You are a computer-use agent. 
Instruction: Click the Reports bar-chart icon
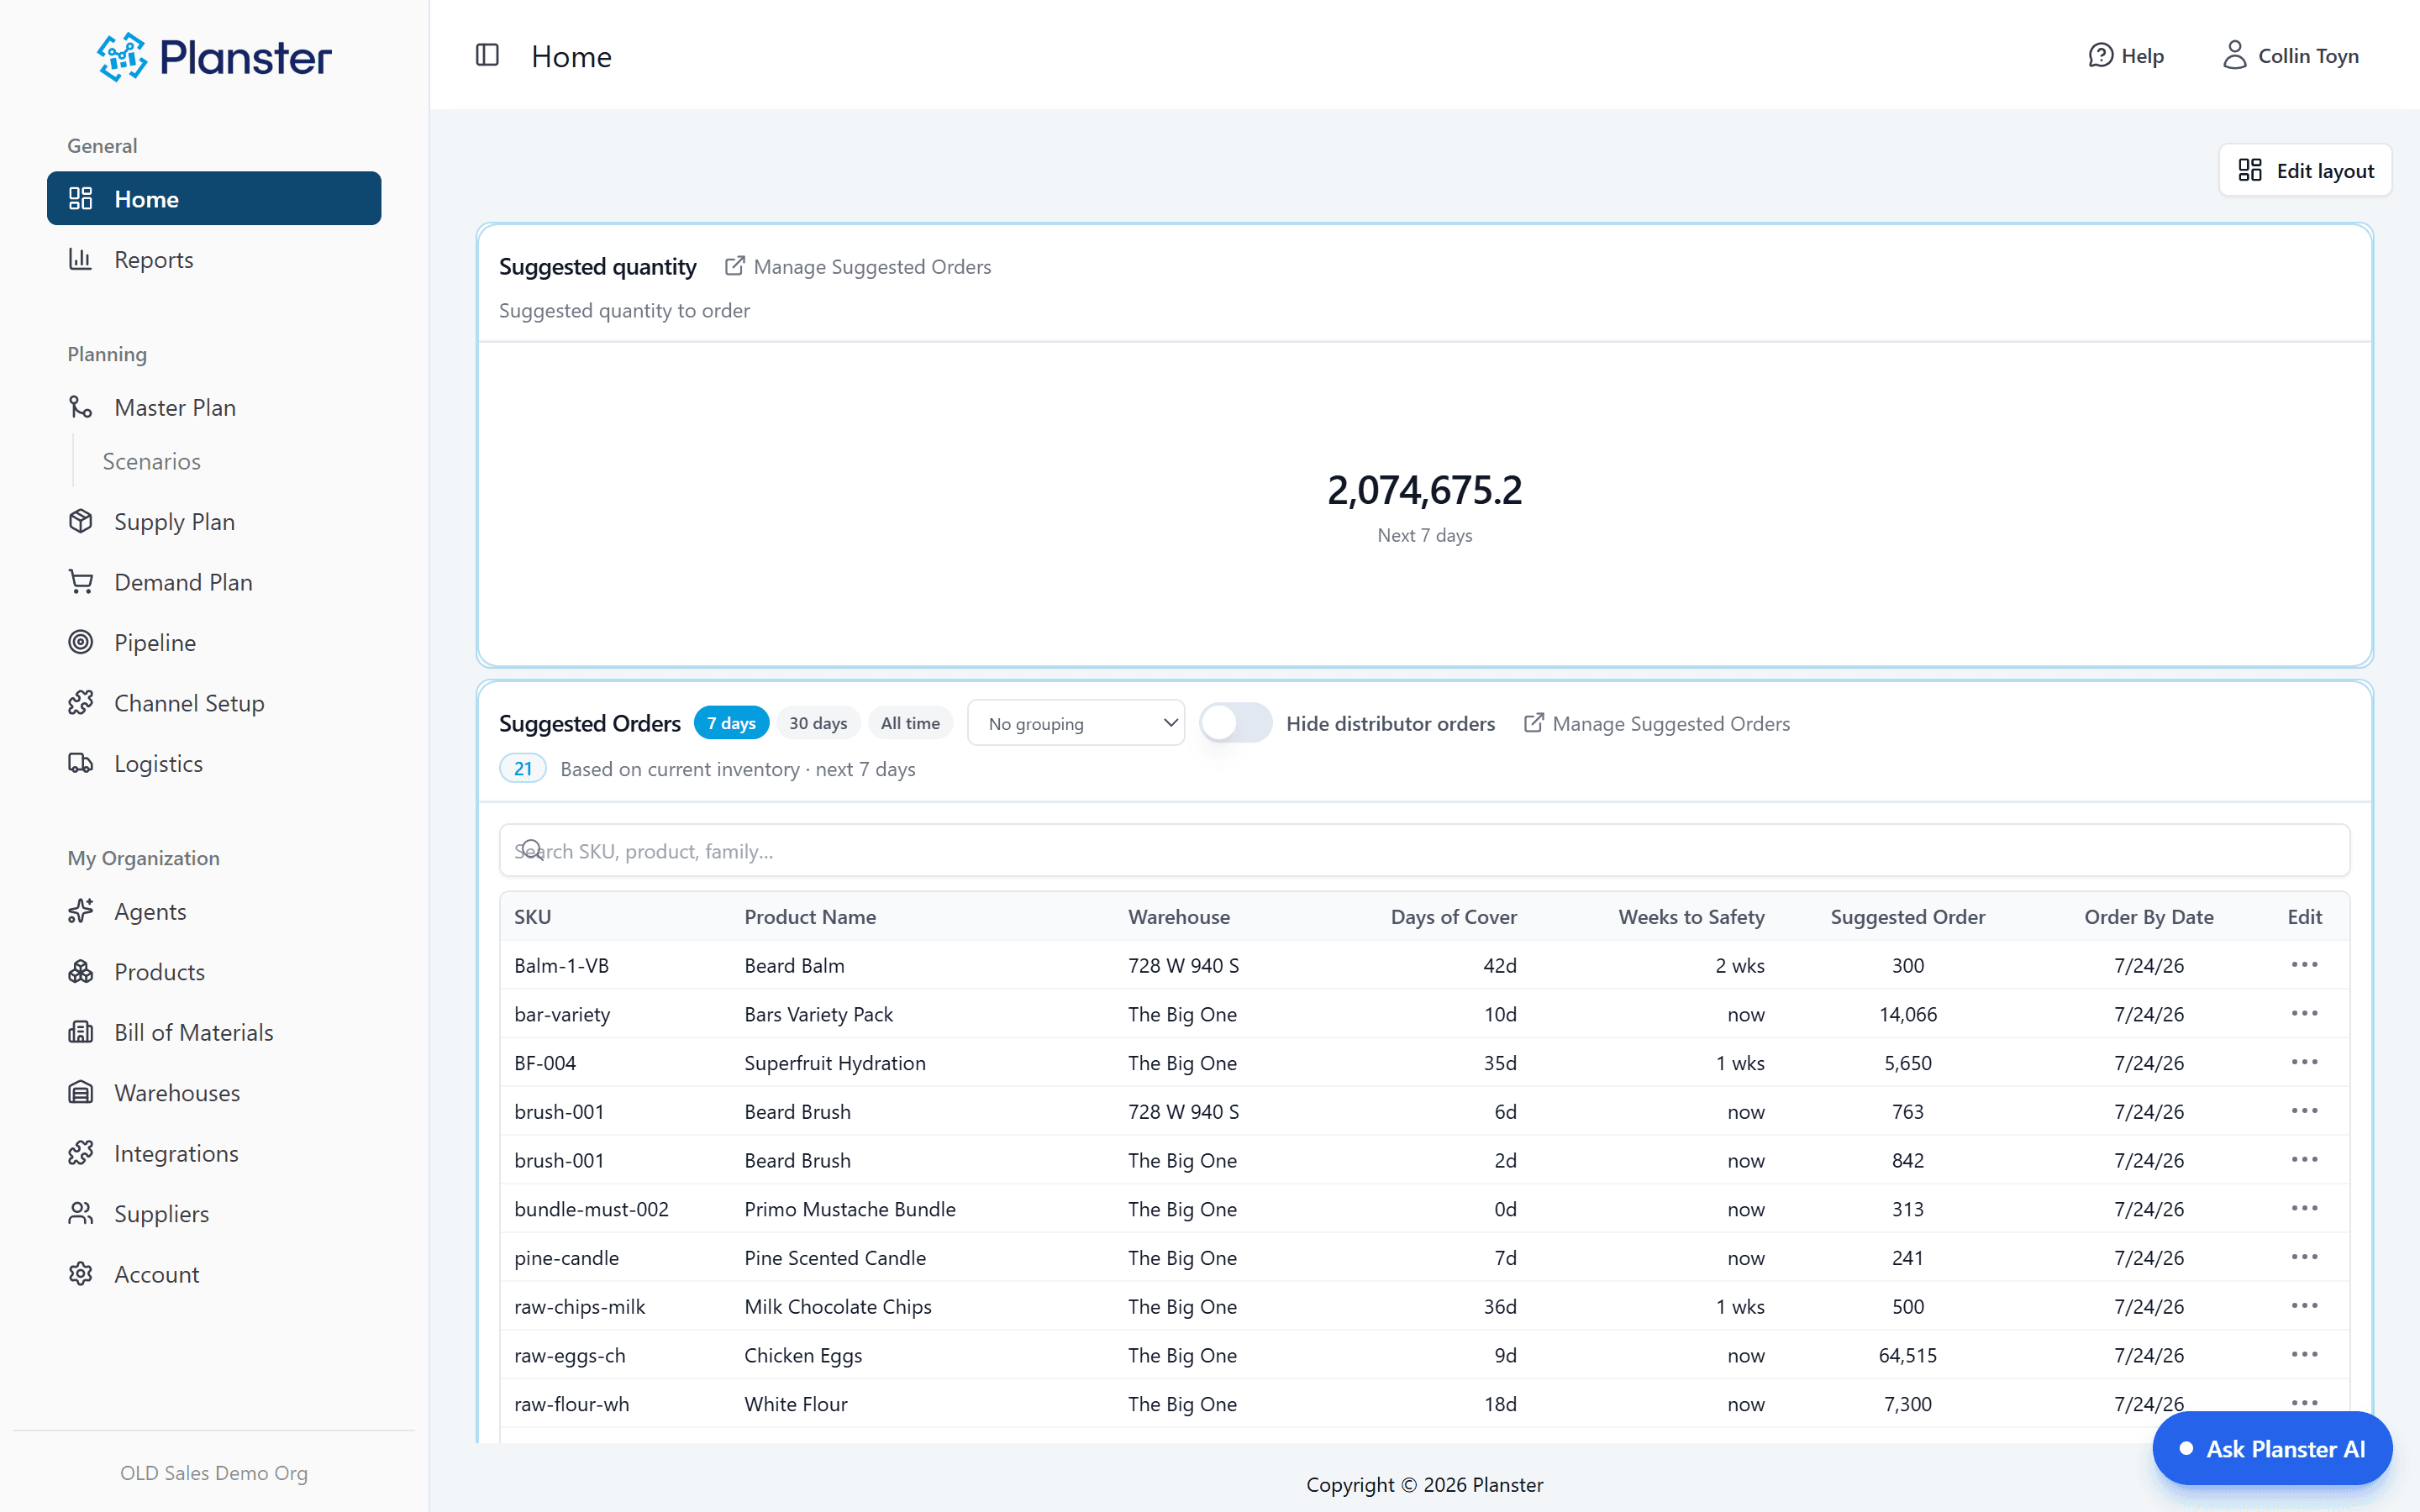pyautogui.click(x=81, y=259)
